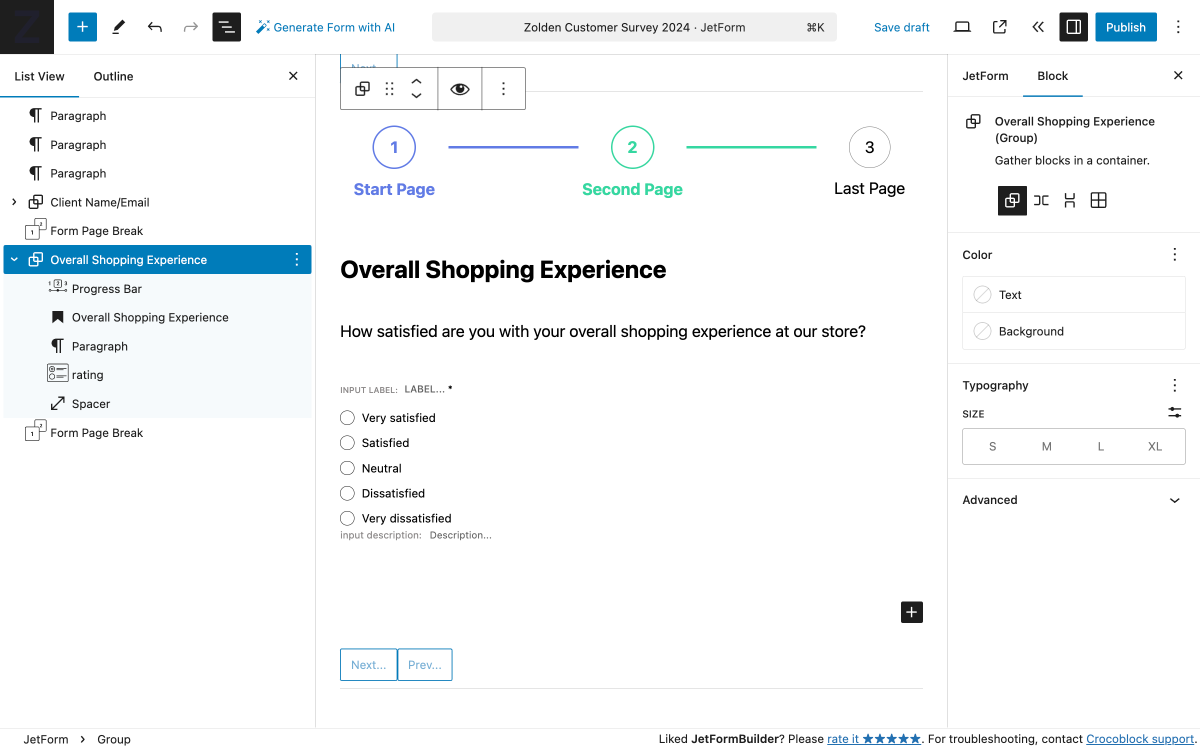Switch to the List View tab
The width and height of the screenshot is (1200, 750).
[39, 76]
